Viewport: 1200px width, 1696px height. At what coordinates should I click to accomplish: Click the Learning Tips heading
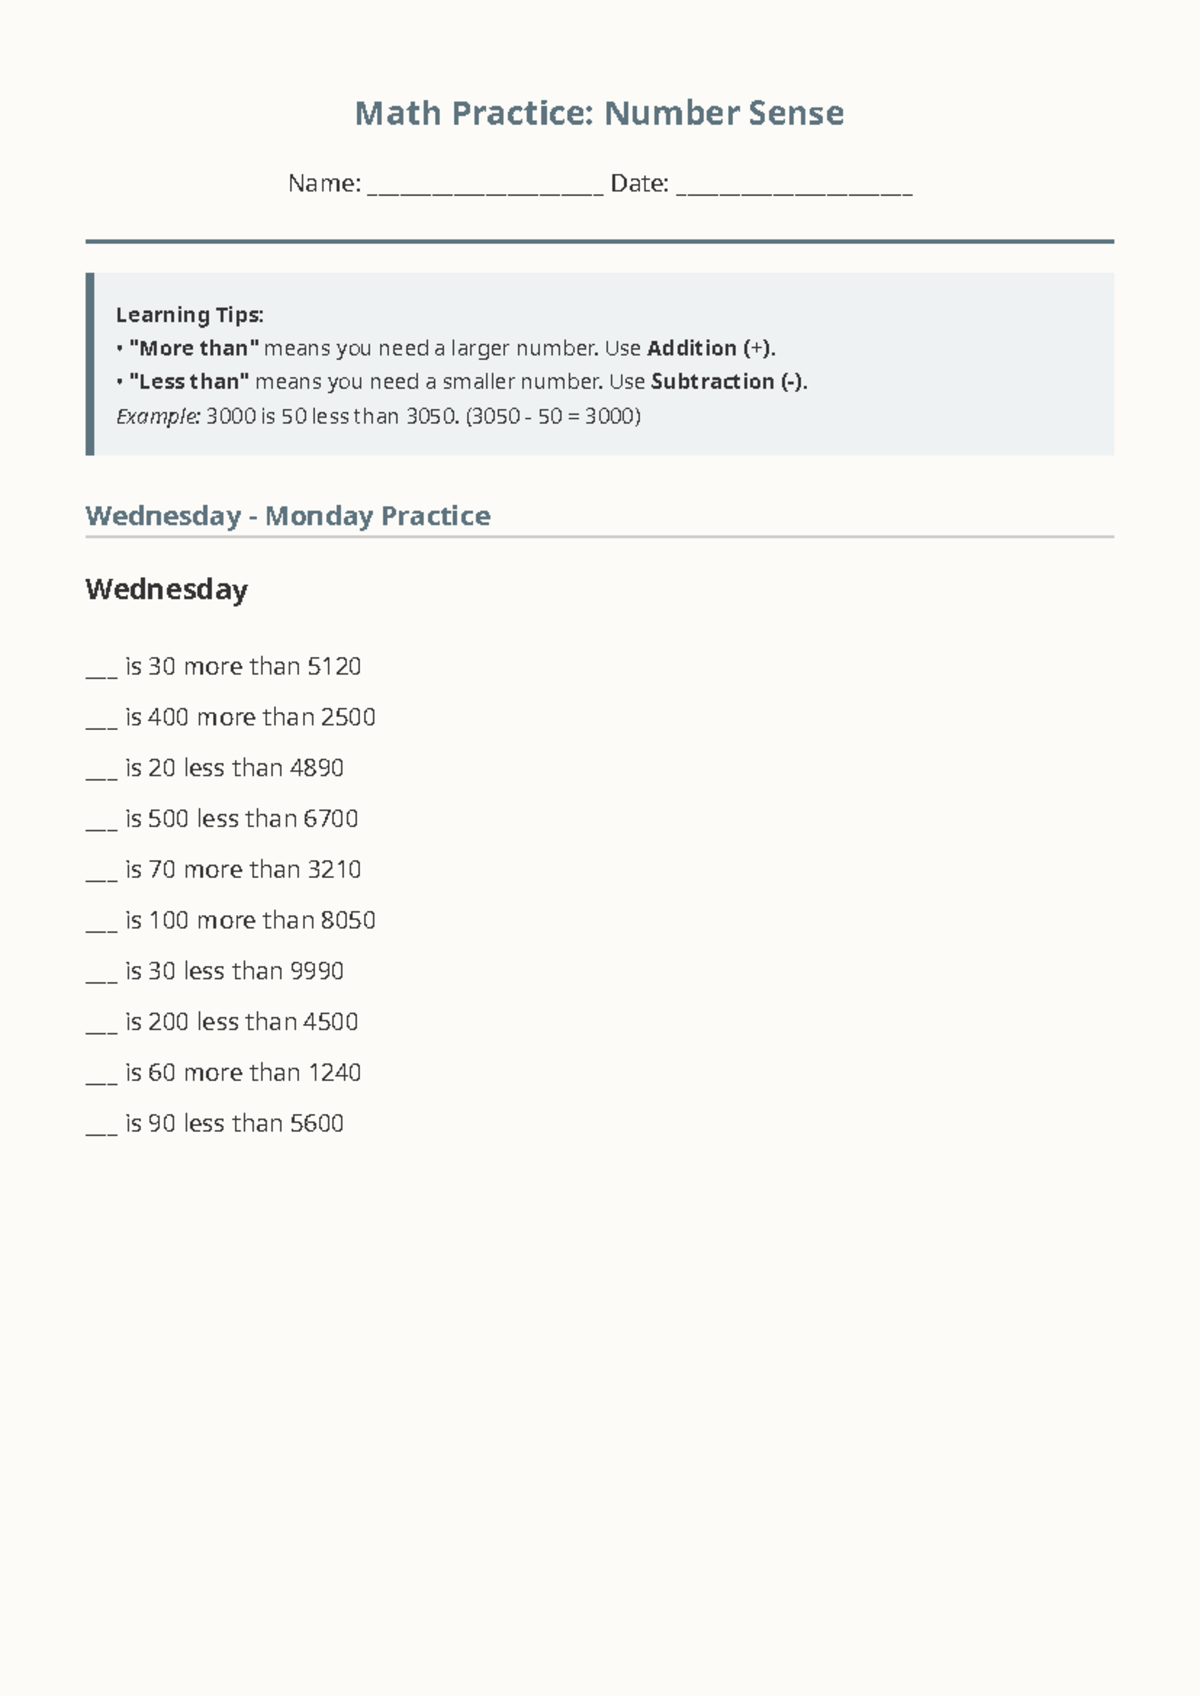190,315
